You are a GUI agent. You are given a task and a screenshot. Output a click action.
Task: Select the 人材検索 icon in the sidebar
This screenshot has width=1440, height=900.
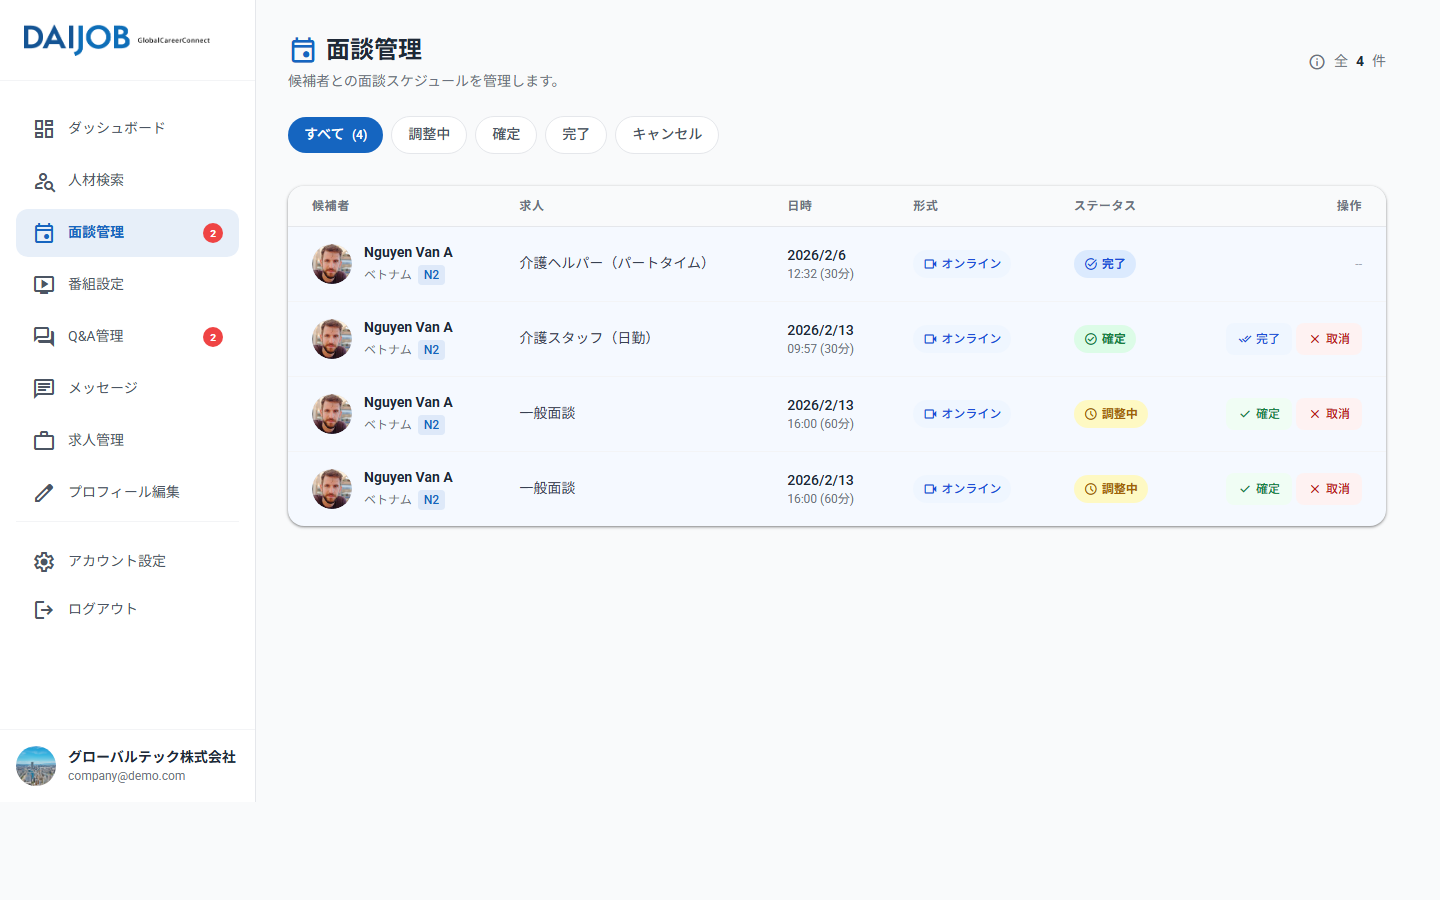point(44,180)
